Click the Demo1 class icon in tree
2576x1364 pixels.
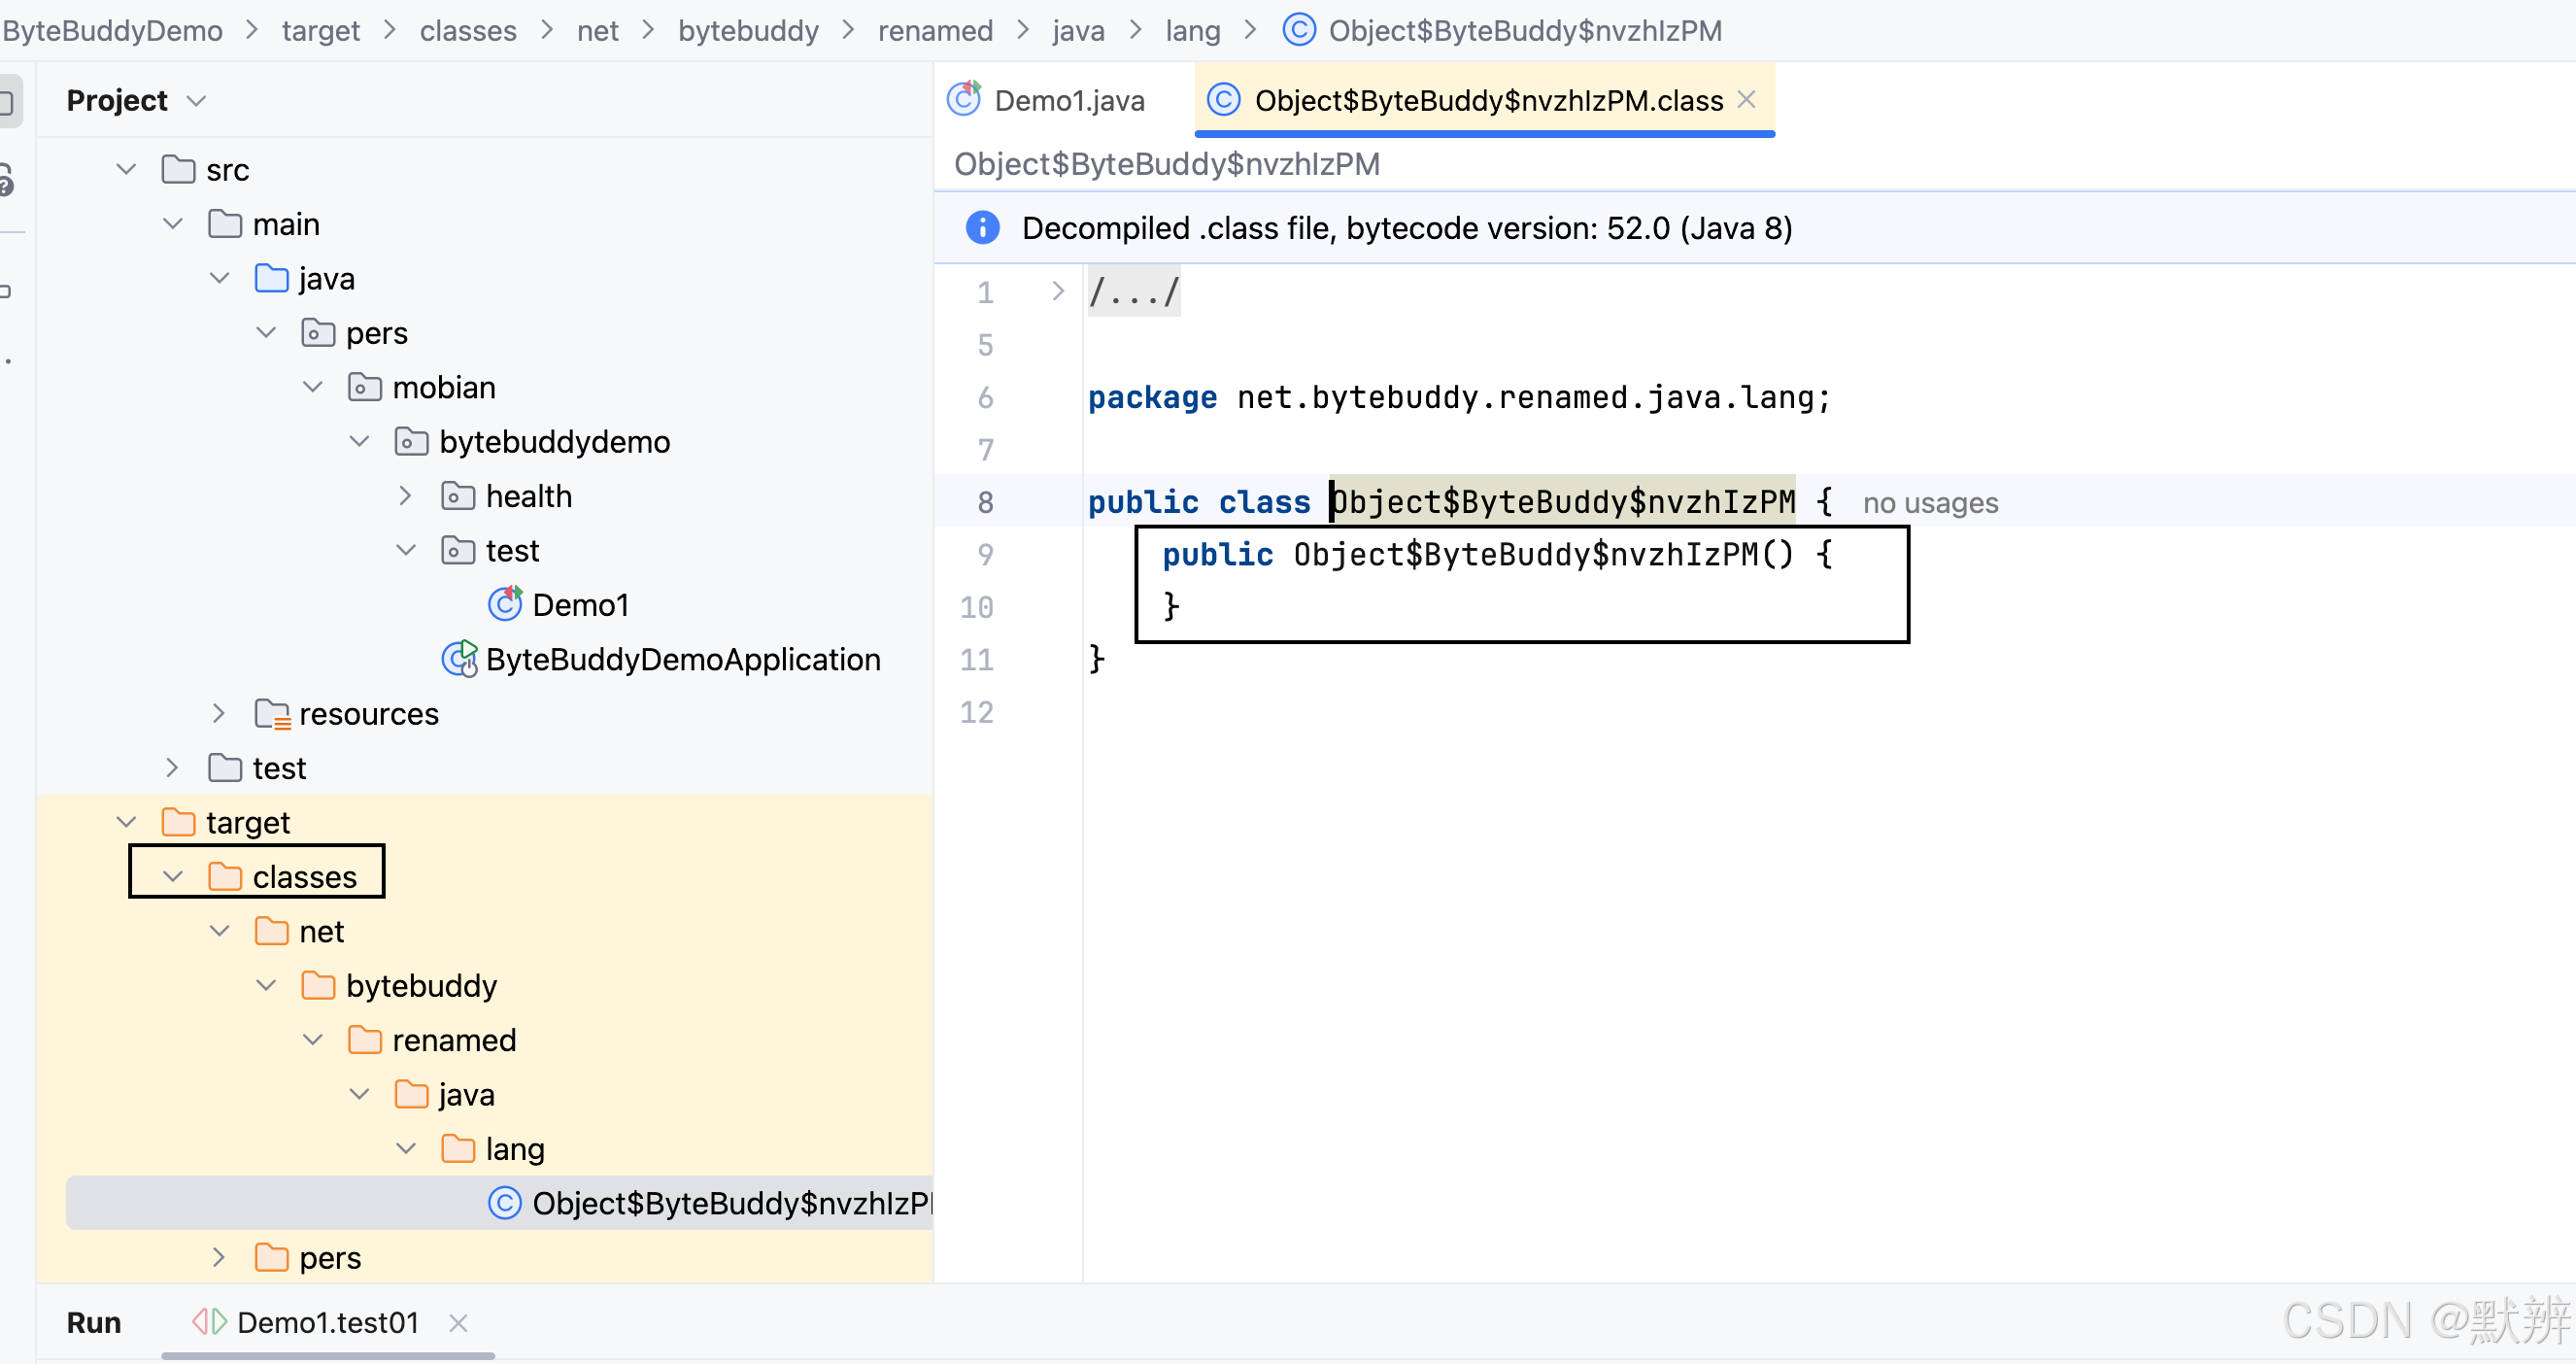pyautogui.click(x=504, y=604)
